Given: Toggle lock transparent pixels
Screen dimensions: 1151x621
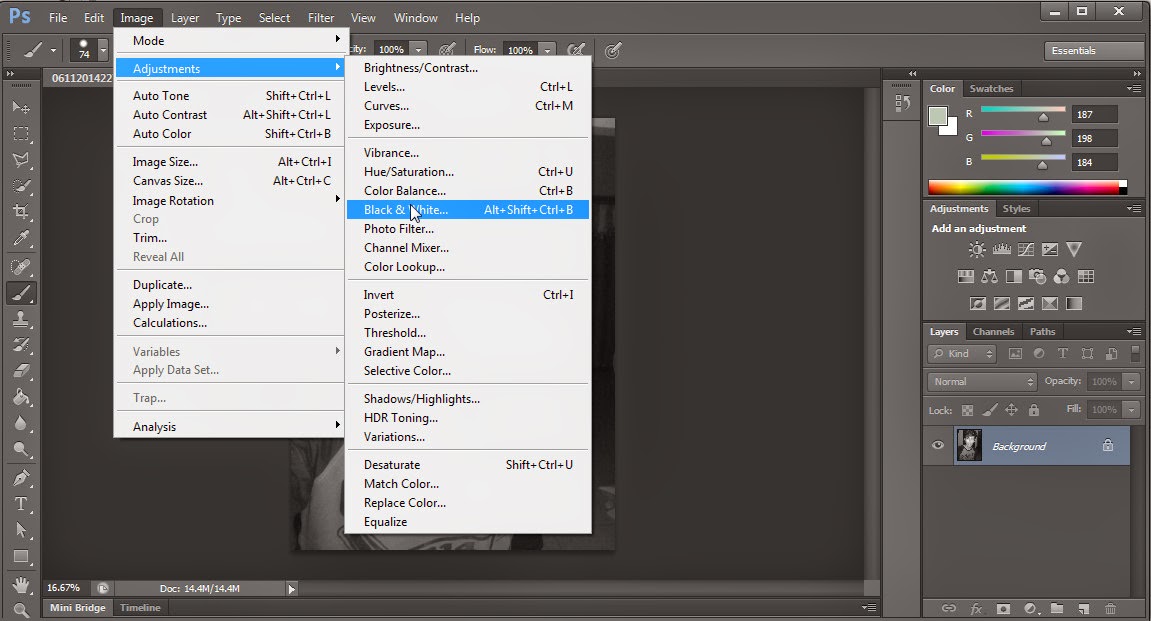Looking at the screenshot, I should pyautogui.click(x=967, y=410).
